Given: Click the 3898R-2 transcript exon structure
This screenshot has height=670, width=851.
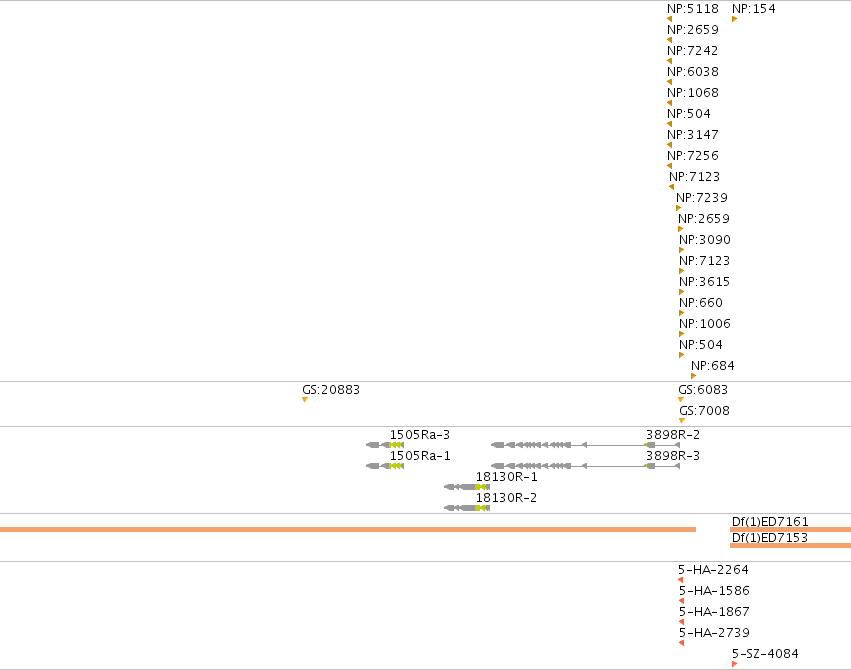Looking at the screenshot, I should [x=586, y=445].
